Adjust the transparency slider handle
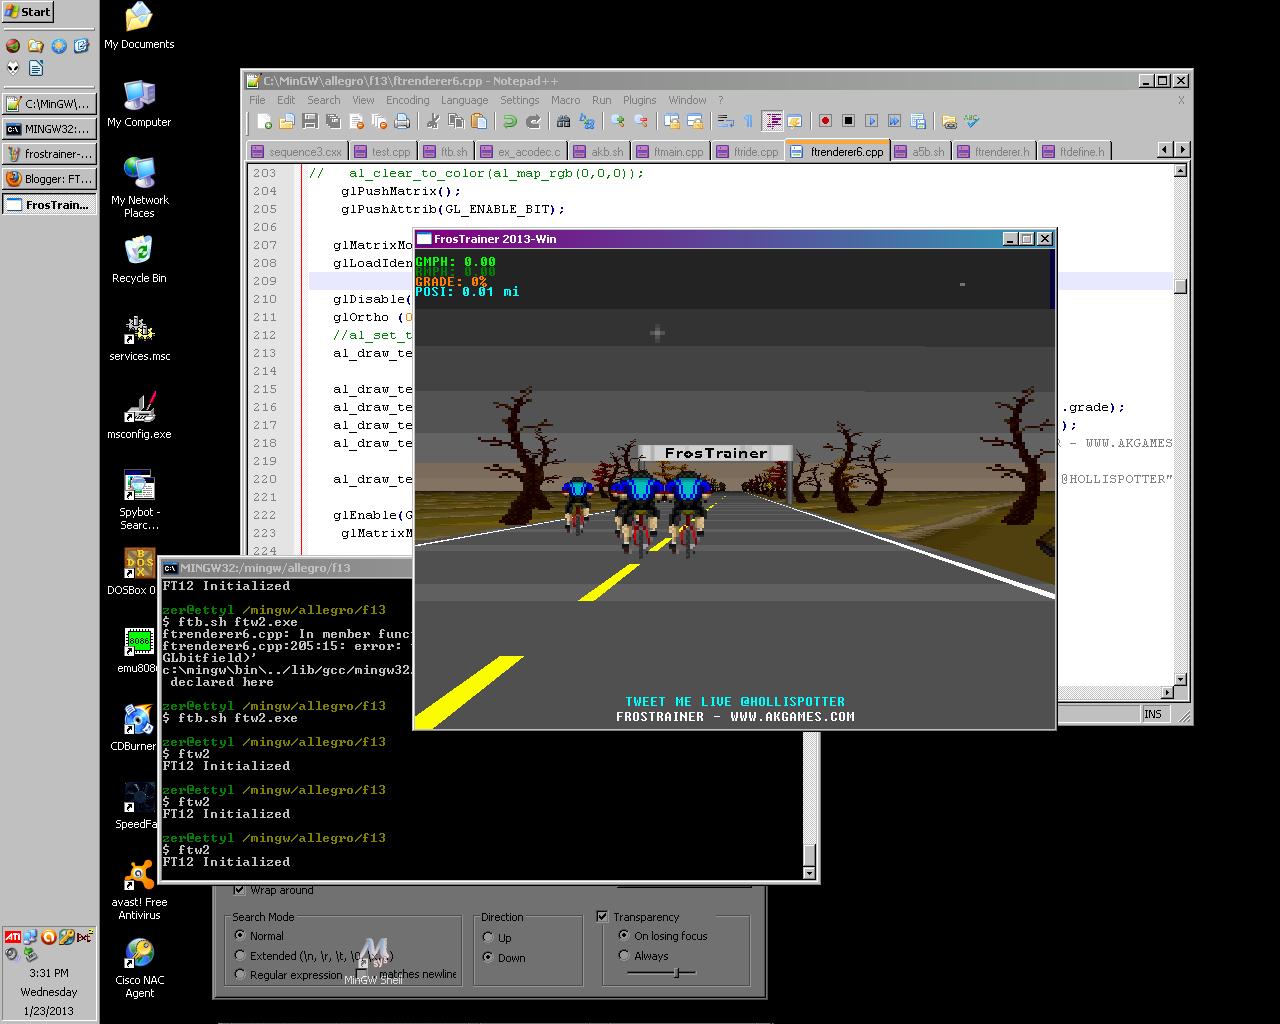The width and height of the screenshot is (1280, 1024). click(x=677, y=972)
